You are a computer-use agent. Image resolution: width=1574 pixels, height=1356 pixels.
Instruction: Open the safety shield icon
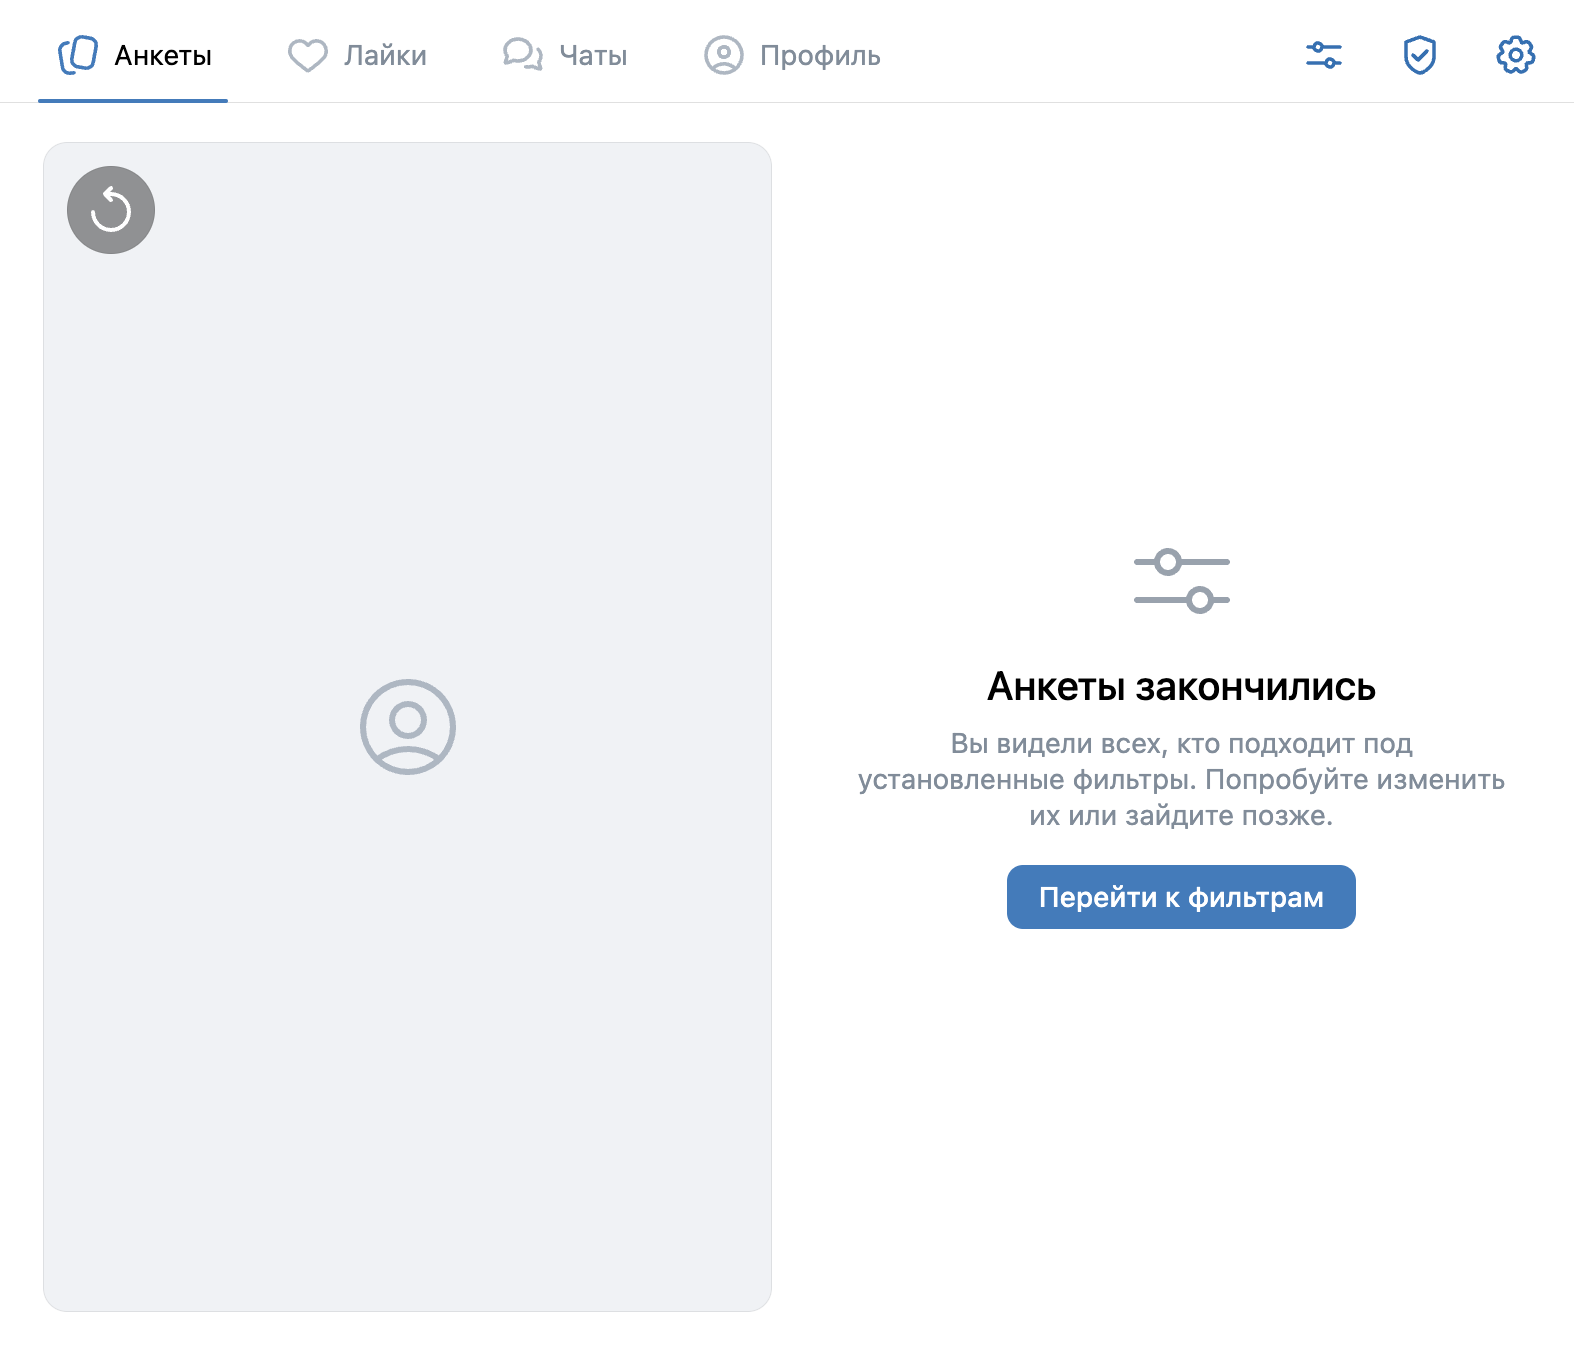pos(1420,55)
